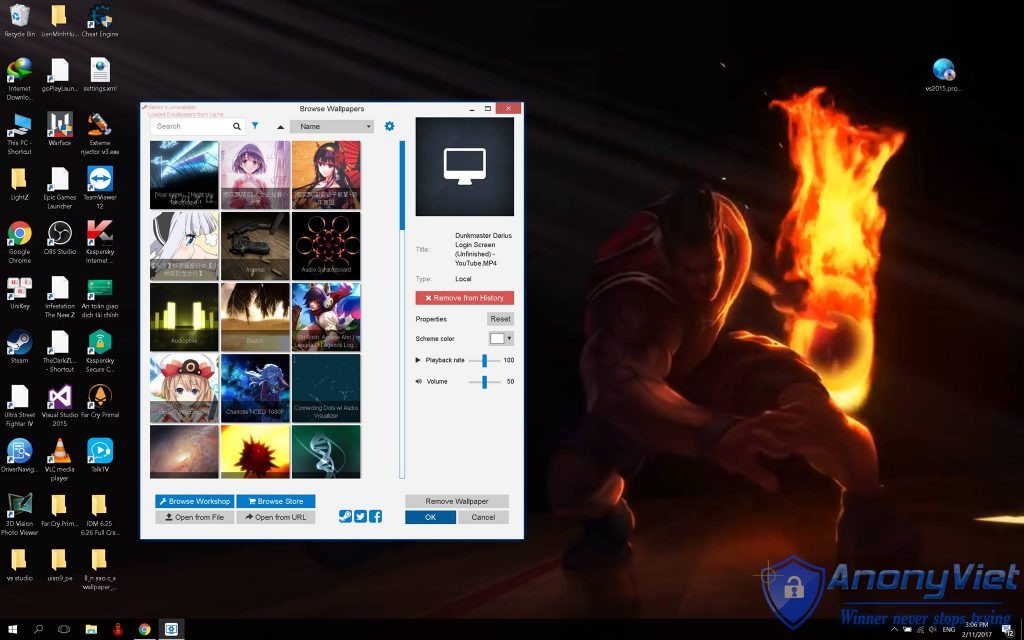Viewport: 1024px width, 640px height.
Task: Select the Charlotte NCED 1080P wallpaper thumbnail
Action: (255, 389)
